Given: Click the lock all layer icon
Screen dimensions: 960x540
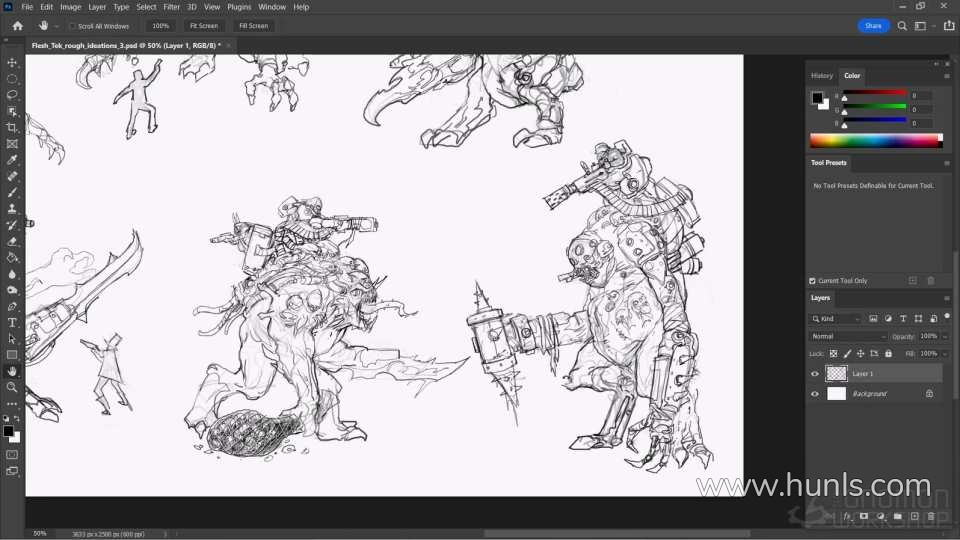Looking at the screenshot, I should [x=888, y=354].
